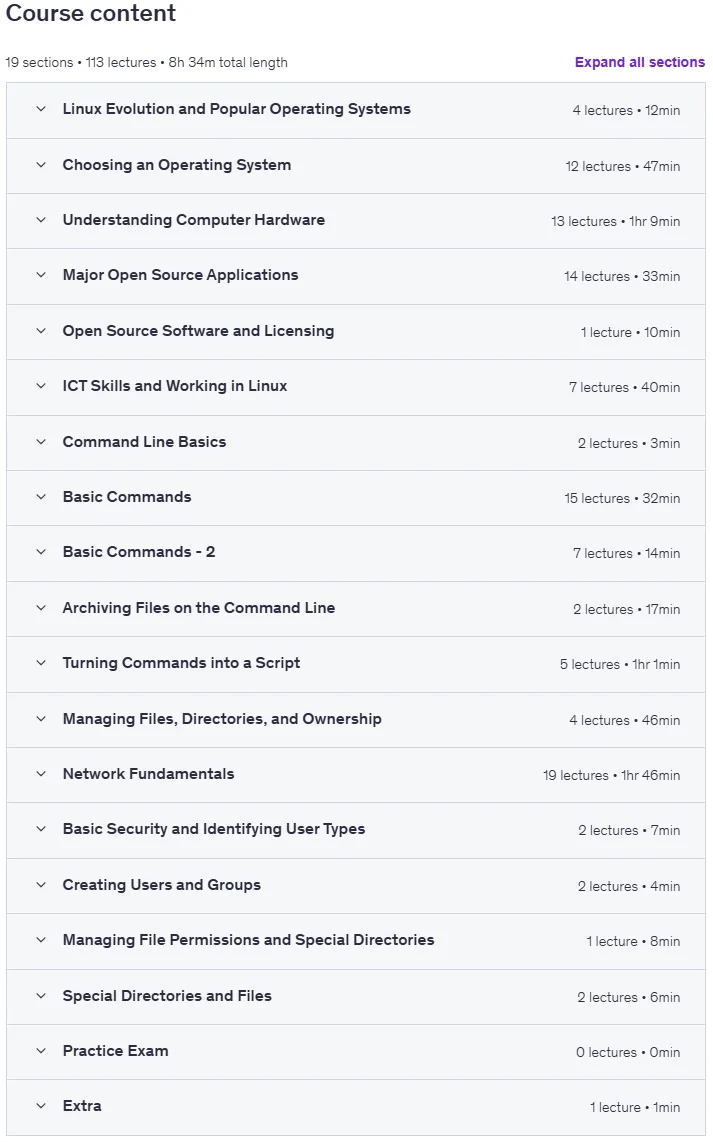
Task: Expand chevron for Command Line Basics
Action: 41,442
